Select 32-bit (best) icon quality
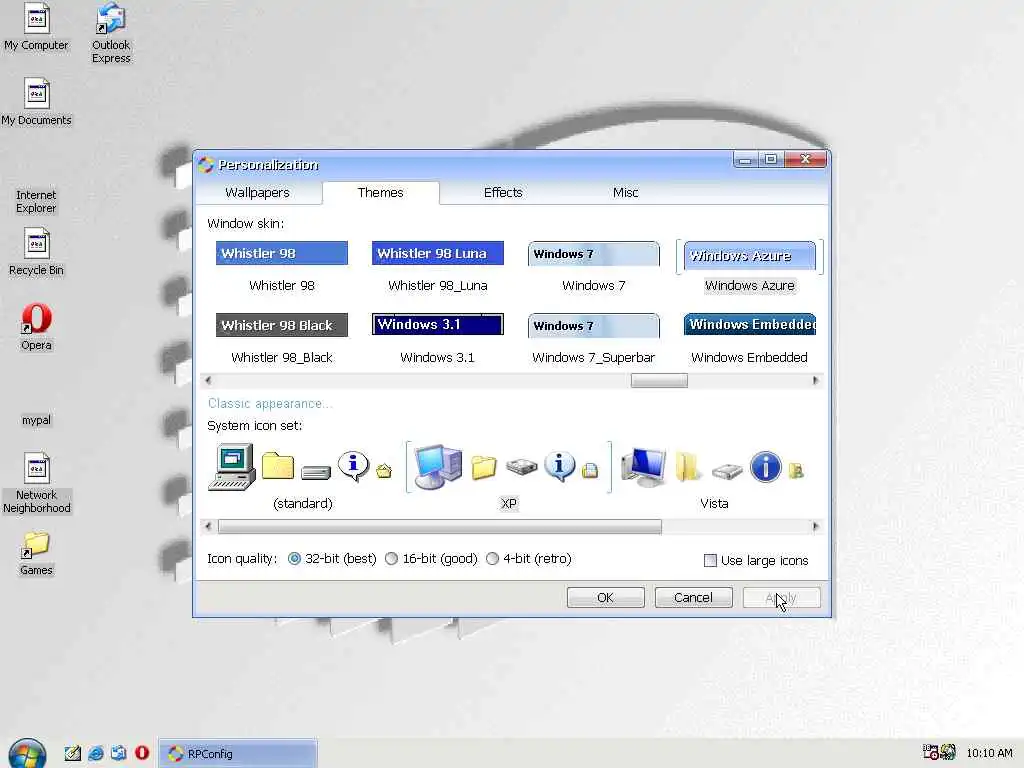 click(x=332, y=558)
